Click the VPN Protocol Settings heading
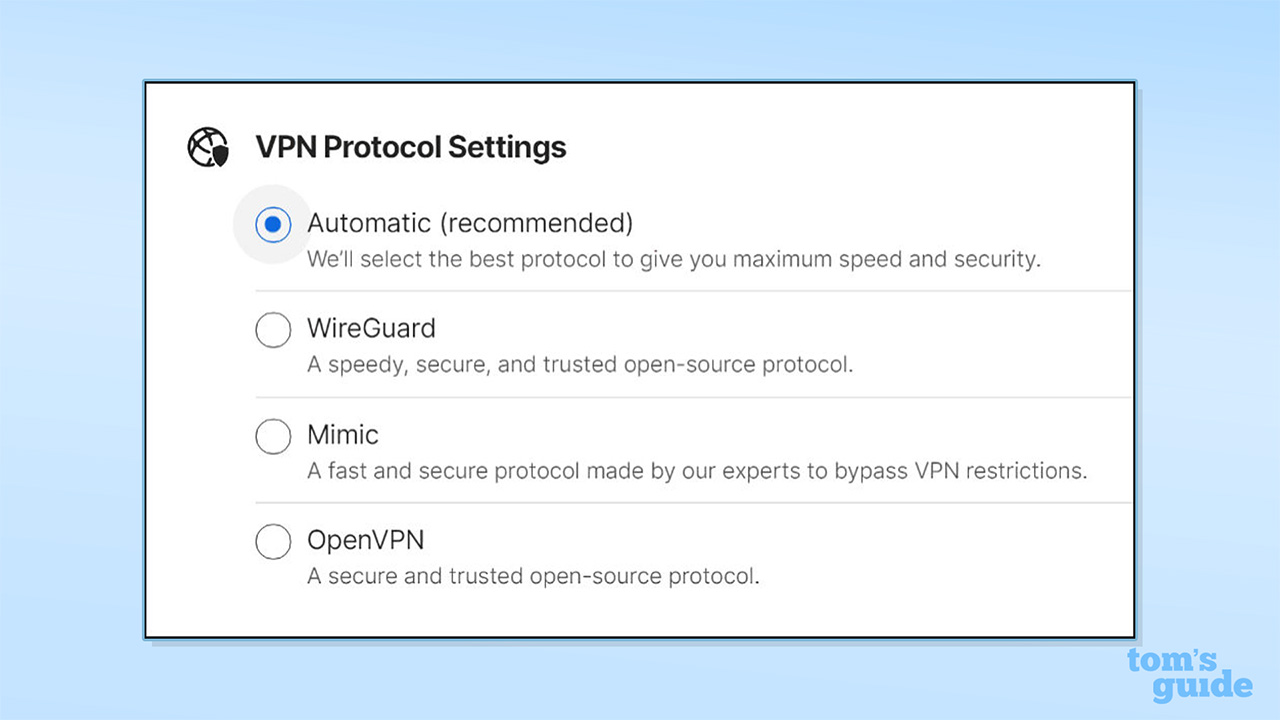This screenshot has width=1280, height=720. (411, 147)
